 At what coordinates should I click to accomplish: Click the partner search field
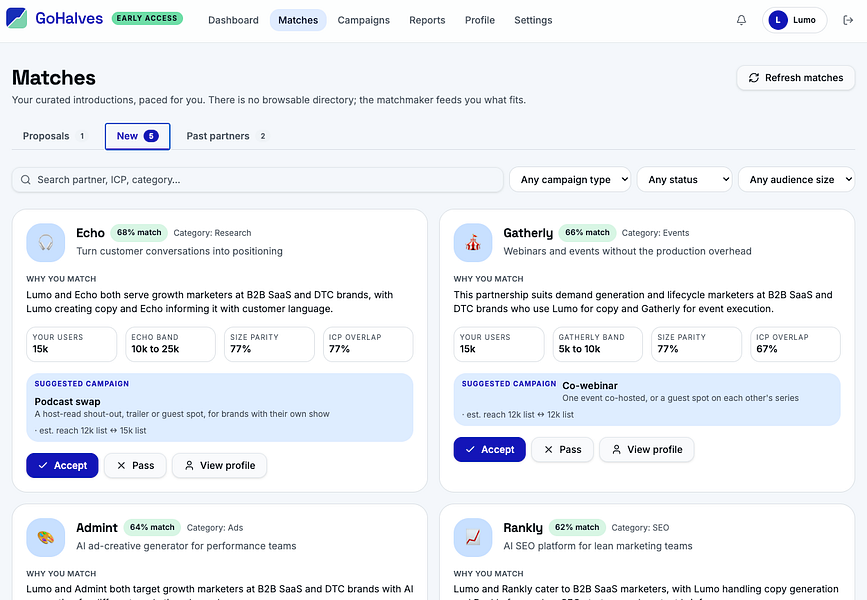(258, 180)
